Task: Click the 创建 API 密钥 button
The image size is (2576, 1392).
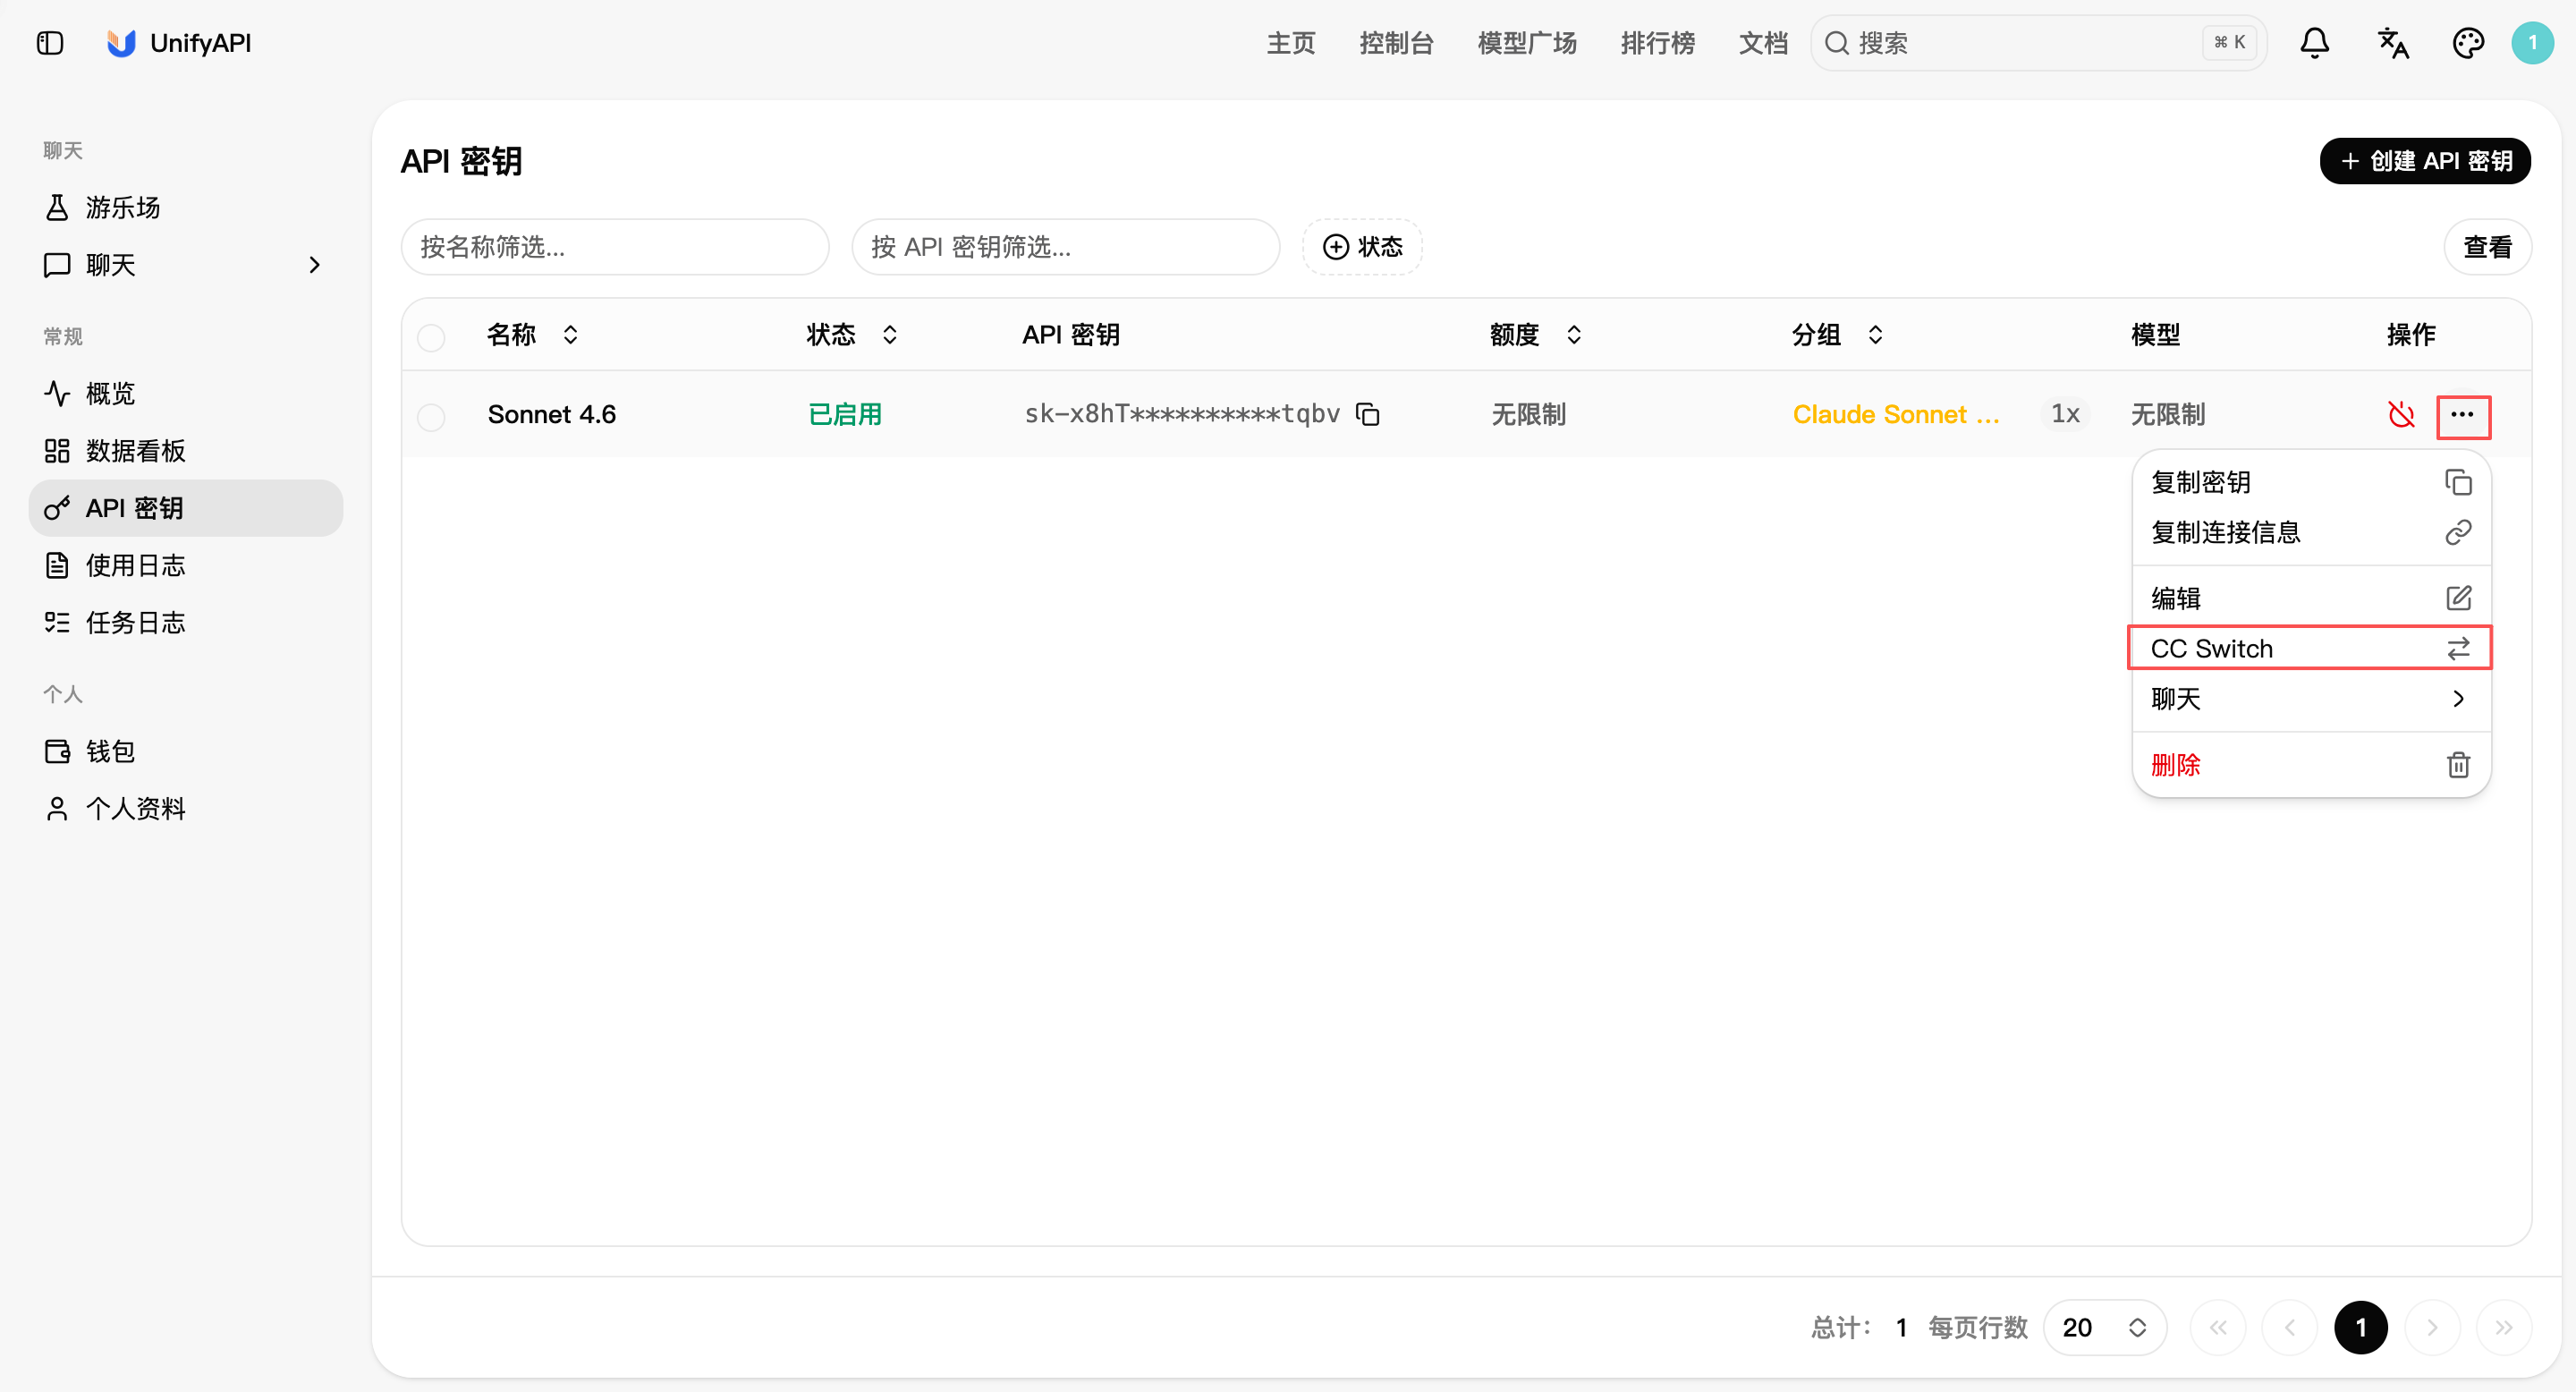Action: point(2425,161)
